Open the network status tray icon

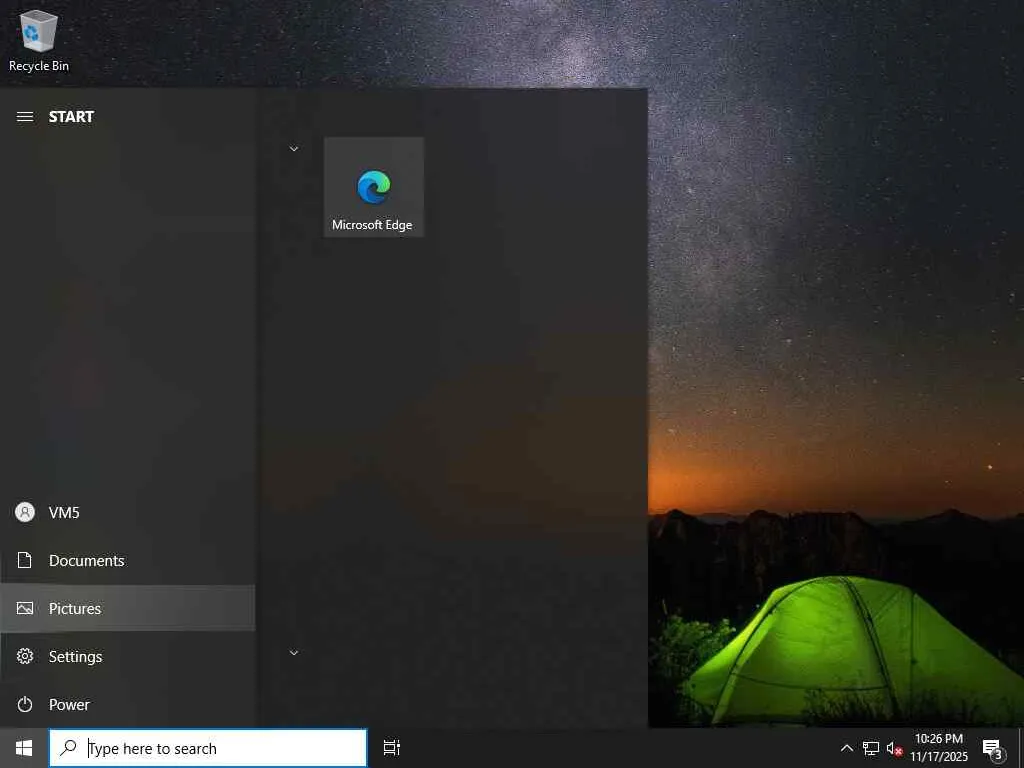871,748
